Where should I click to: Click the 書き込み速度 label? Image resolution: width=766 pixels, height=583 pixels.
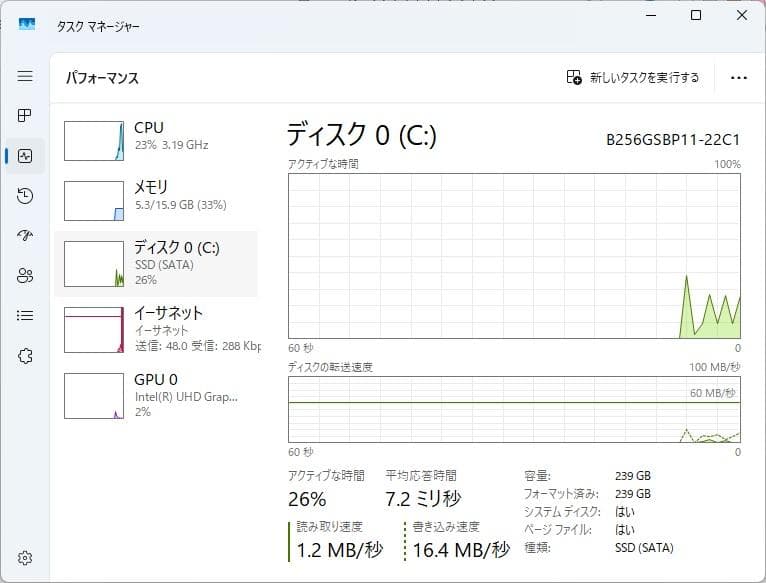click(446, 527)
